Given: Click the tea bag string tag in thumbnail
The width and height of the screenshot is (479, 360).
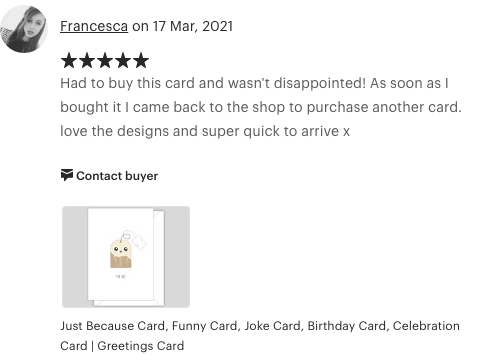Looking at the screenshot, I should (x=139, y=242).
